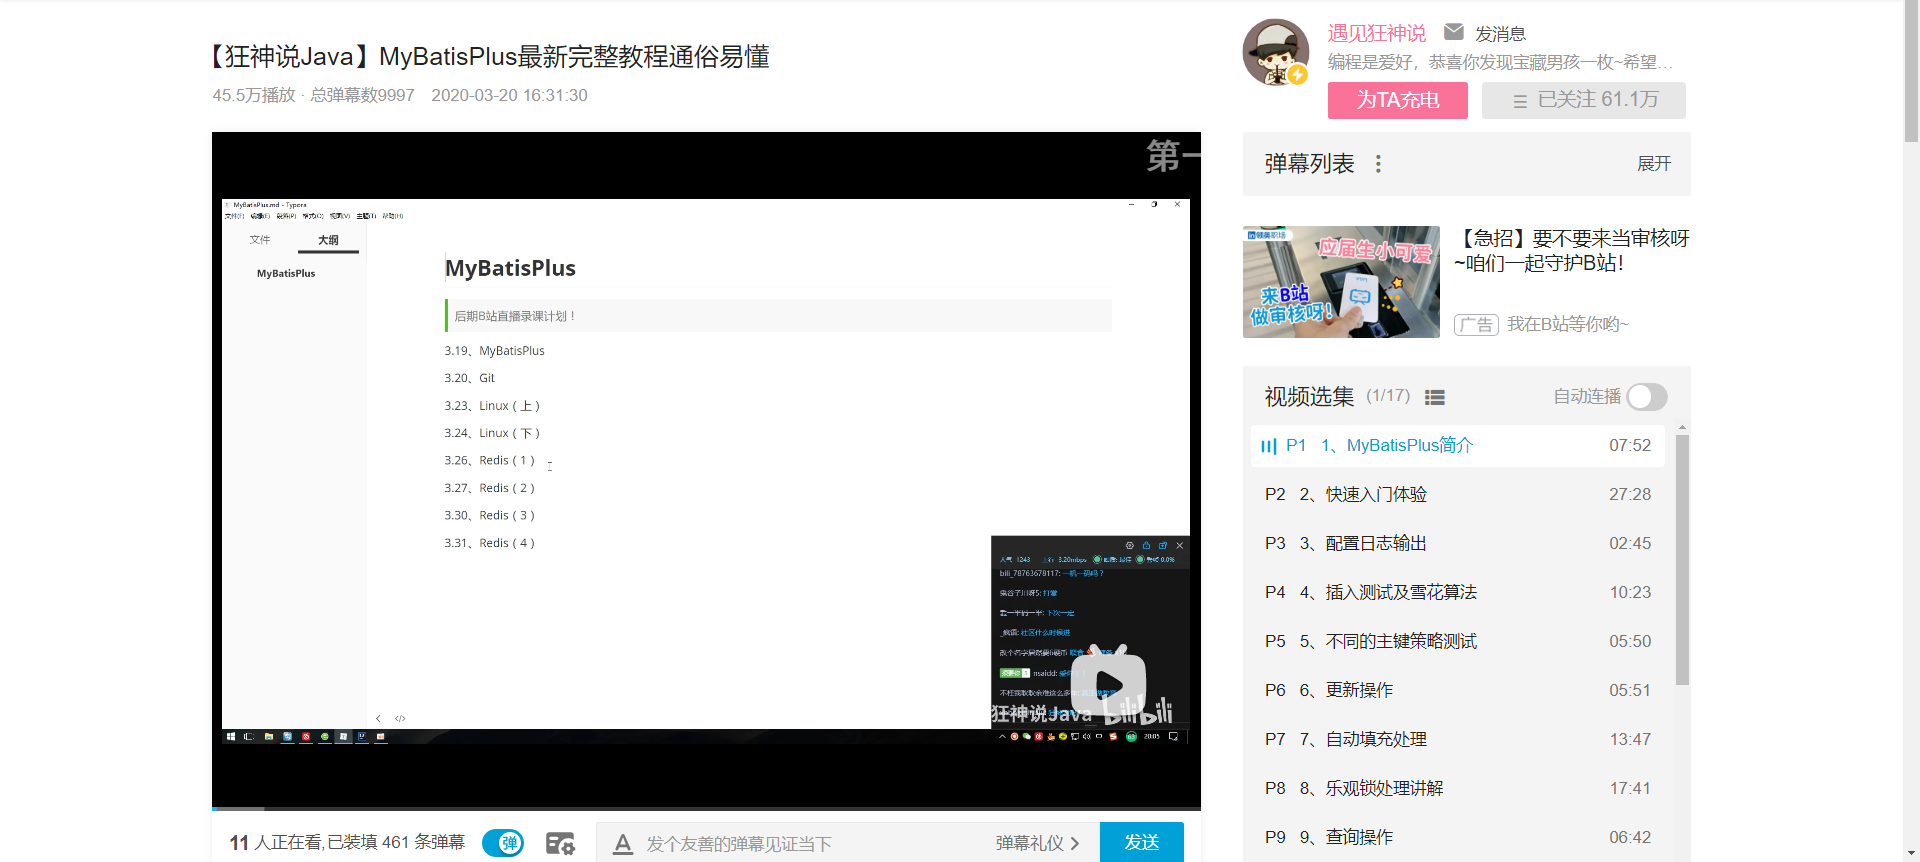Select P7 7、自动填充处理 episode
This screenshot has width=1920, height=862.
1458,739
